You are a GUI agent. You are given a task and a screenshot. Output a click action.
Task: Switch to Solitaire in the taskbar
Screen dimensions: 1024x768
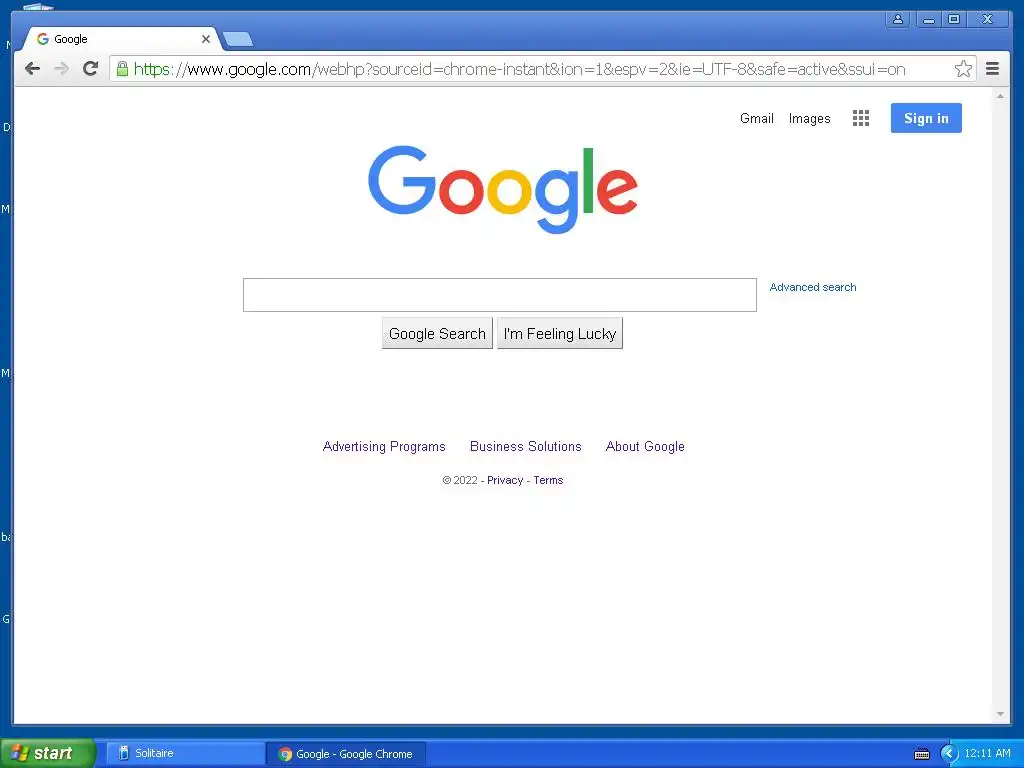coord(184,754)
